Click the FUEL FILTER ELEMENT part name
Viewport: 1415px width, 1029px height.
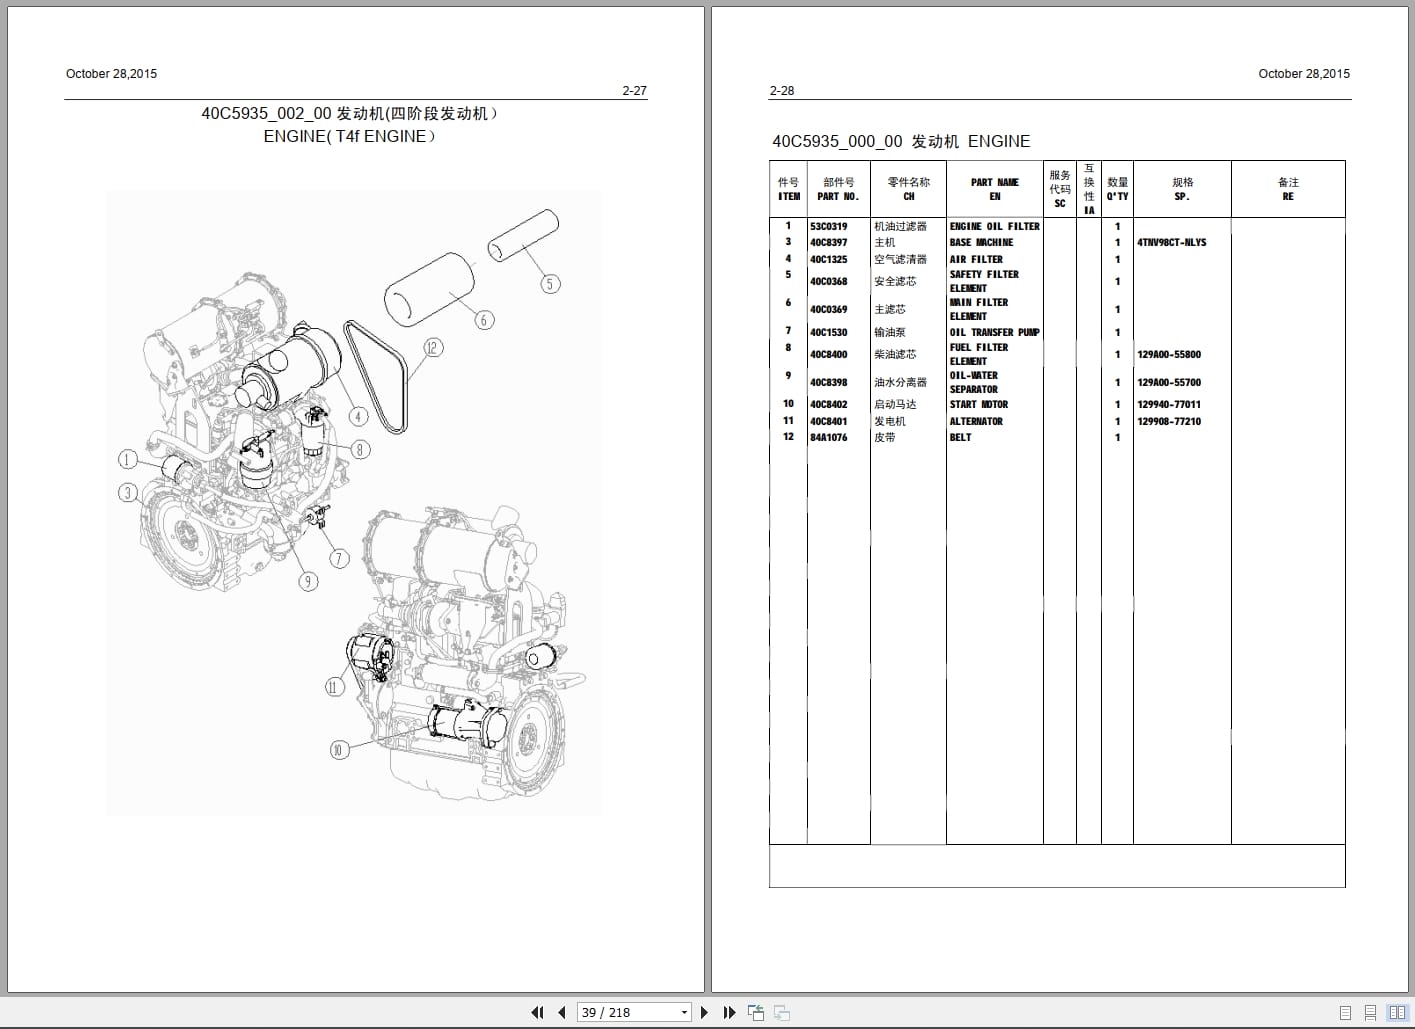(x=979, y=354)
